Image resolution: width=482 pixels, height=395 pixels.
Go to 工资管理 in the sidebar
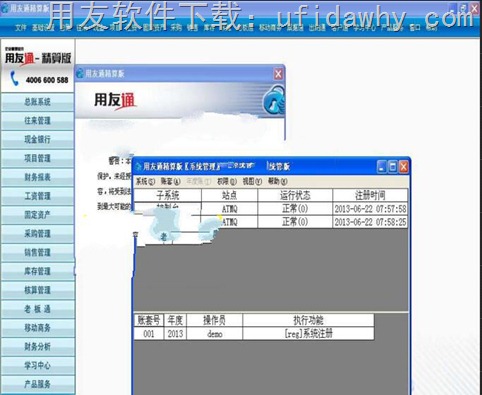pos(37,196)
